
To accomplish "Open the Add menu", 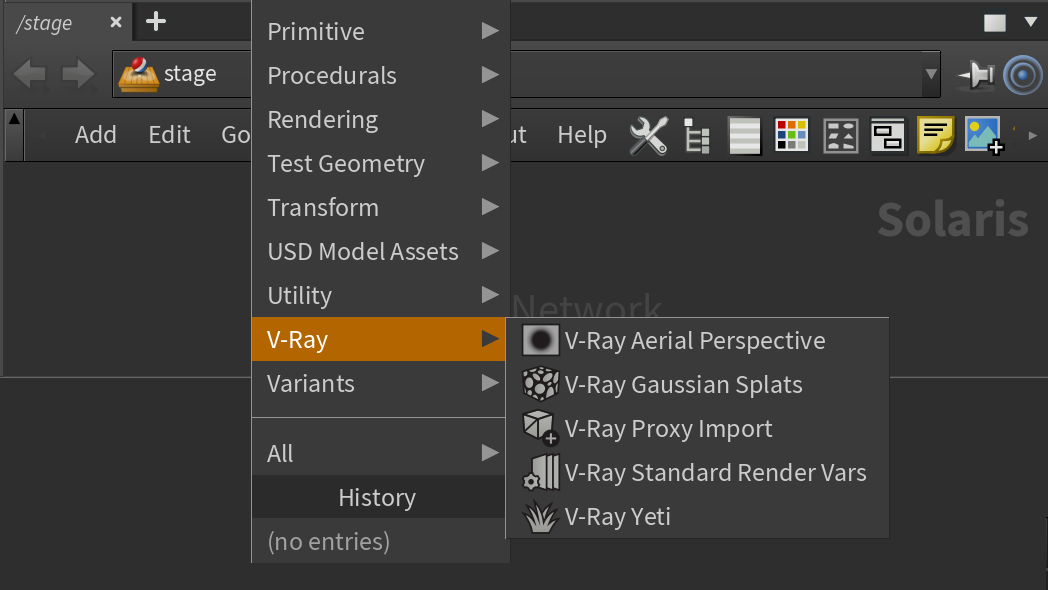I will pos(96,135).
